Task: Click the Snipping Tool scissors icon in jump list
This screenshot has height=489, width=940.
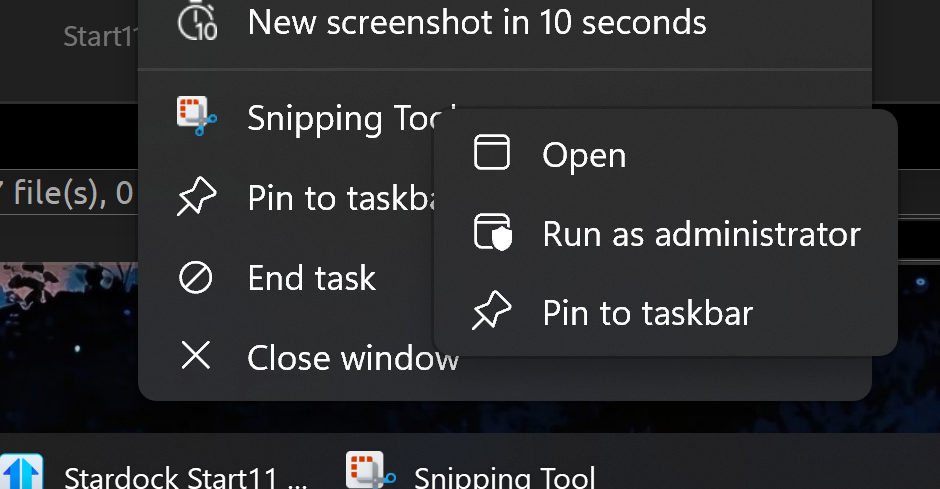Action: (197, 116)
